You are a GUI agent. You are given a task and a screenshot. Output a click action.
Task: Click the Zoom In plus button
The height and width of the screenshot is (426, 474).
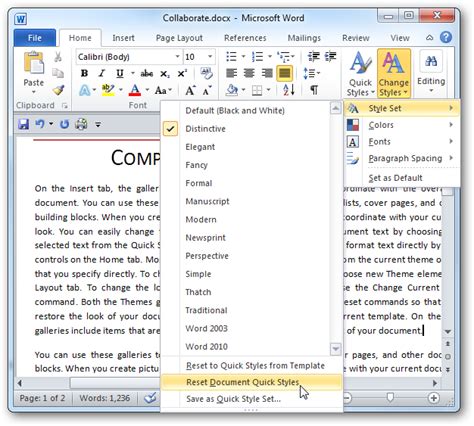433,398
